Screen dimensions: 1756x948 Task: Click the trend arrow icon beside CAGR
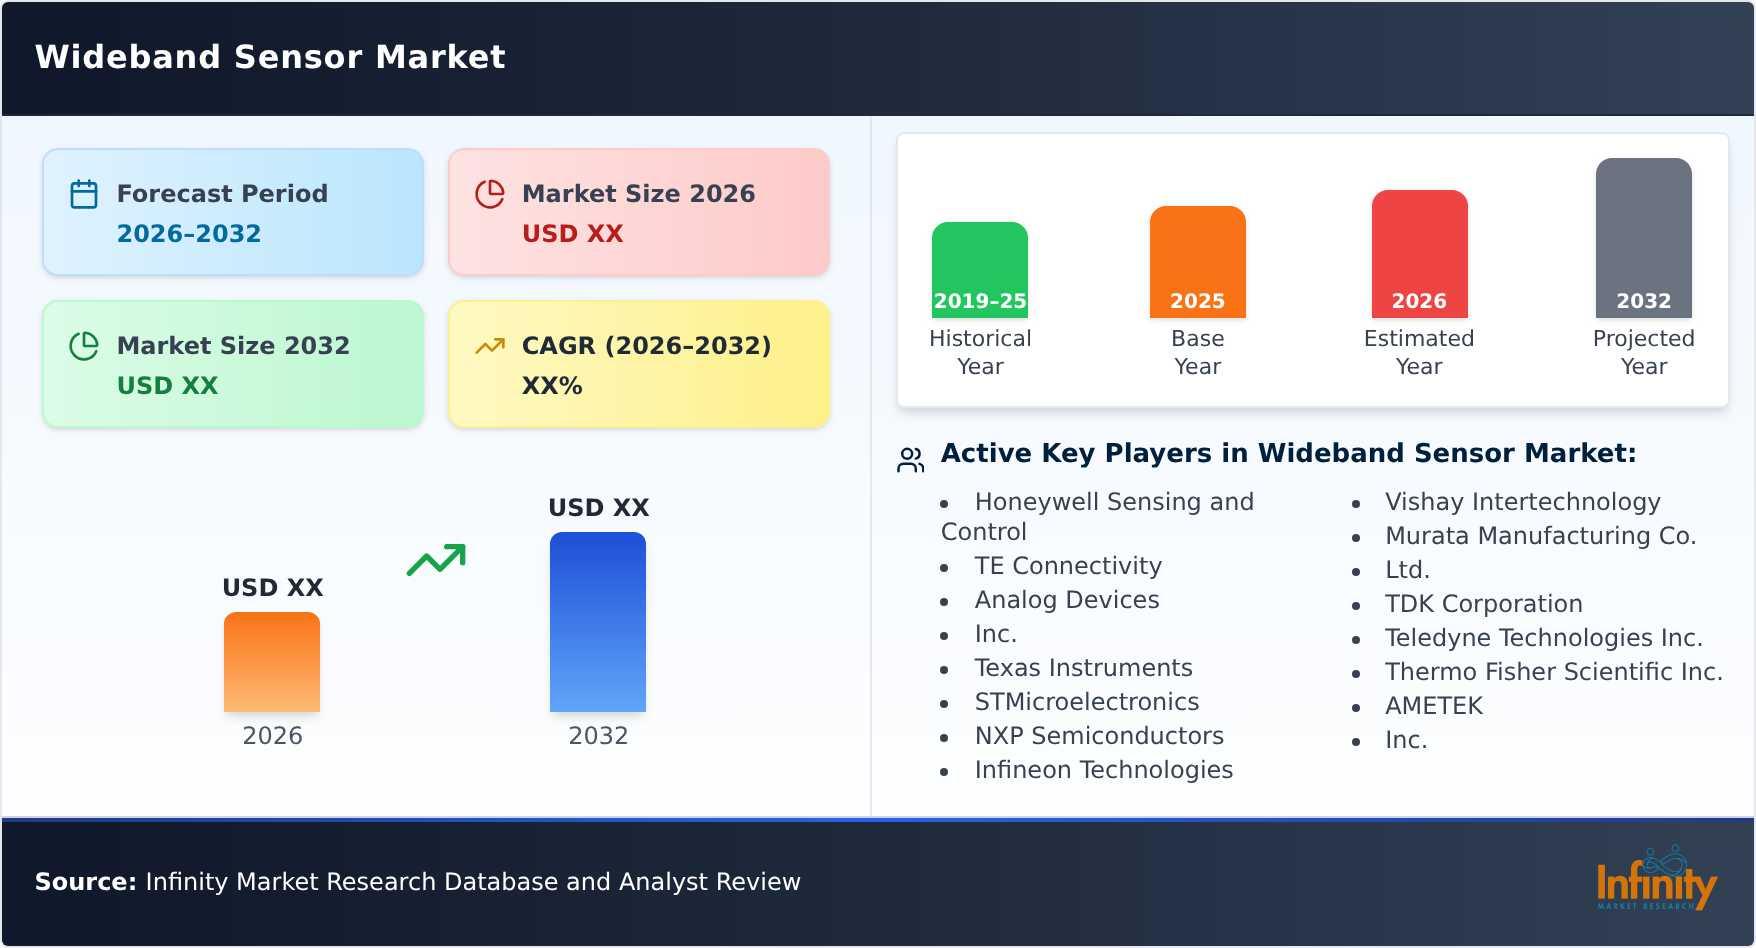(489, 346)
